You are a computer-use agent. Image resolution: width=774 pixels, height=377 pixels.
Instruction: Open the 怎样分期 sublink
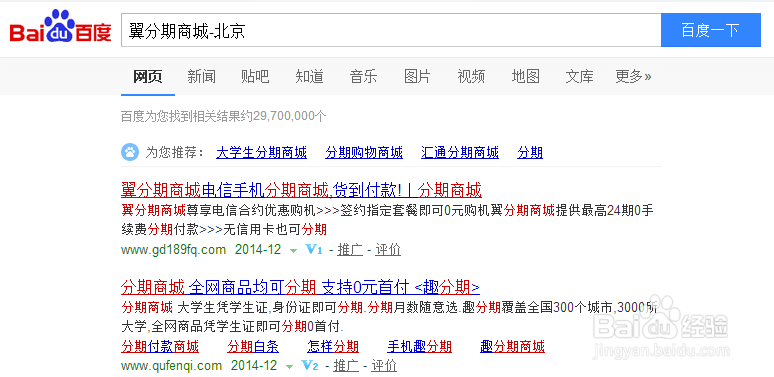click(333, 347)
